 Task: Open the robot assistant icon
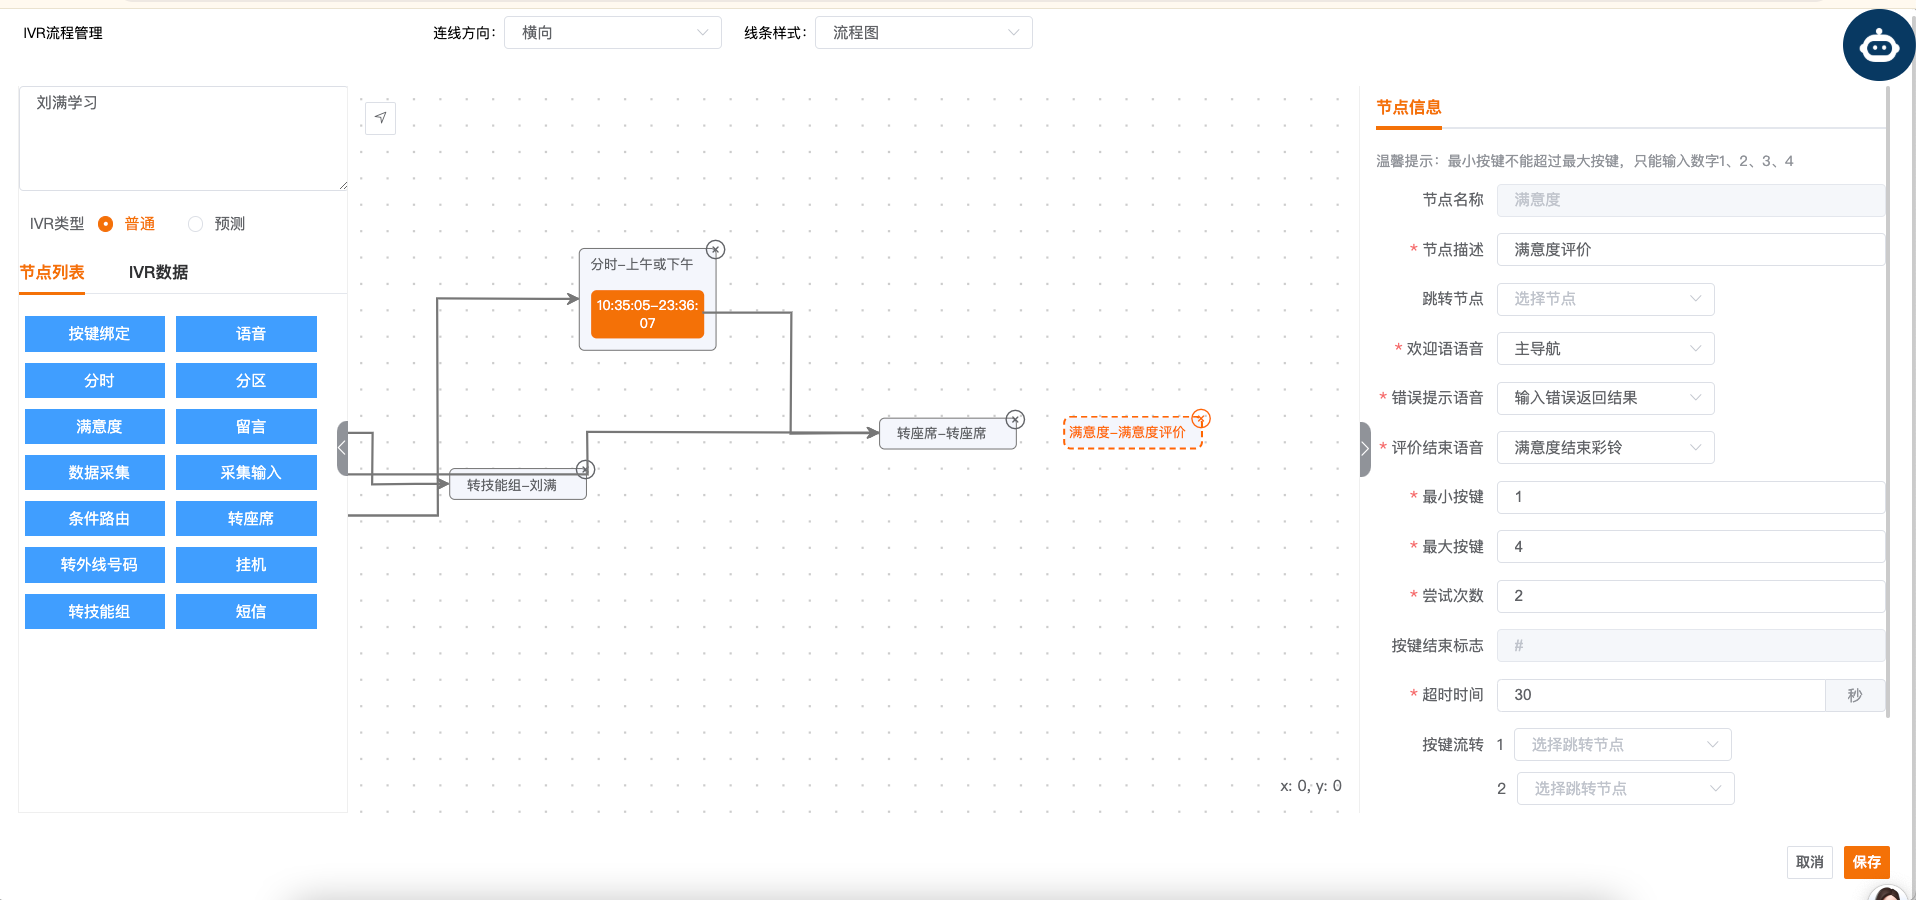point(1878,46)
